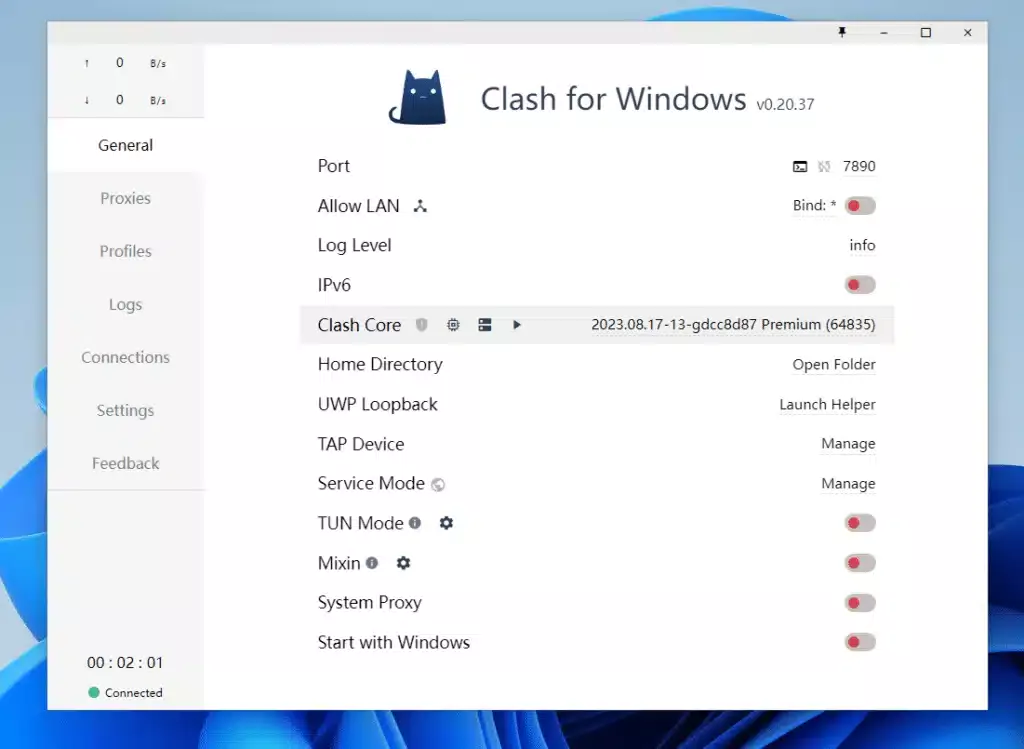Viewport: 1024px width, 749px height.
Task: Click the chip icon in Clash Core row
Action: [x=453, y=325]
